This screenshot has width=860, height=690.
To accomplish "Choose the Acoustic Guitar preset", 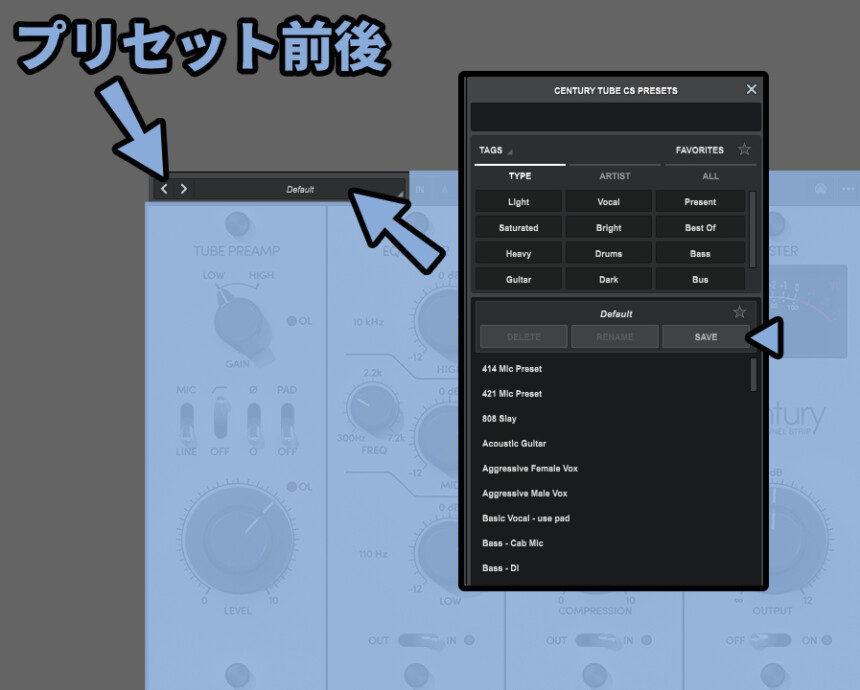I will (x=514, y=443).
